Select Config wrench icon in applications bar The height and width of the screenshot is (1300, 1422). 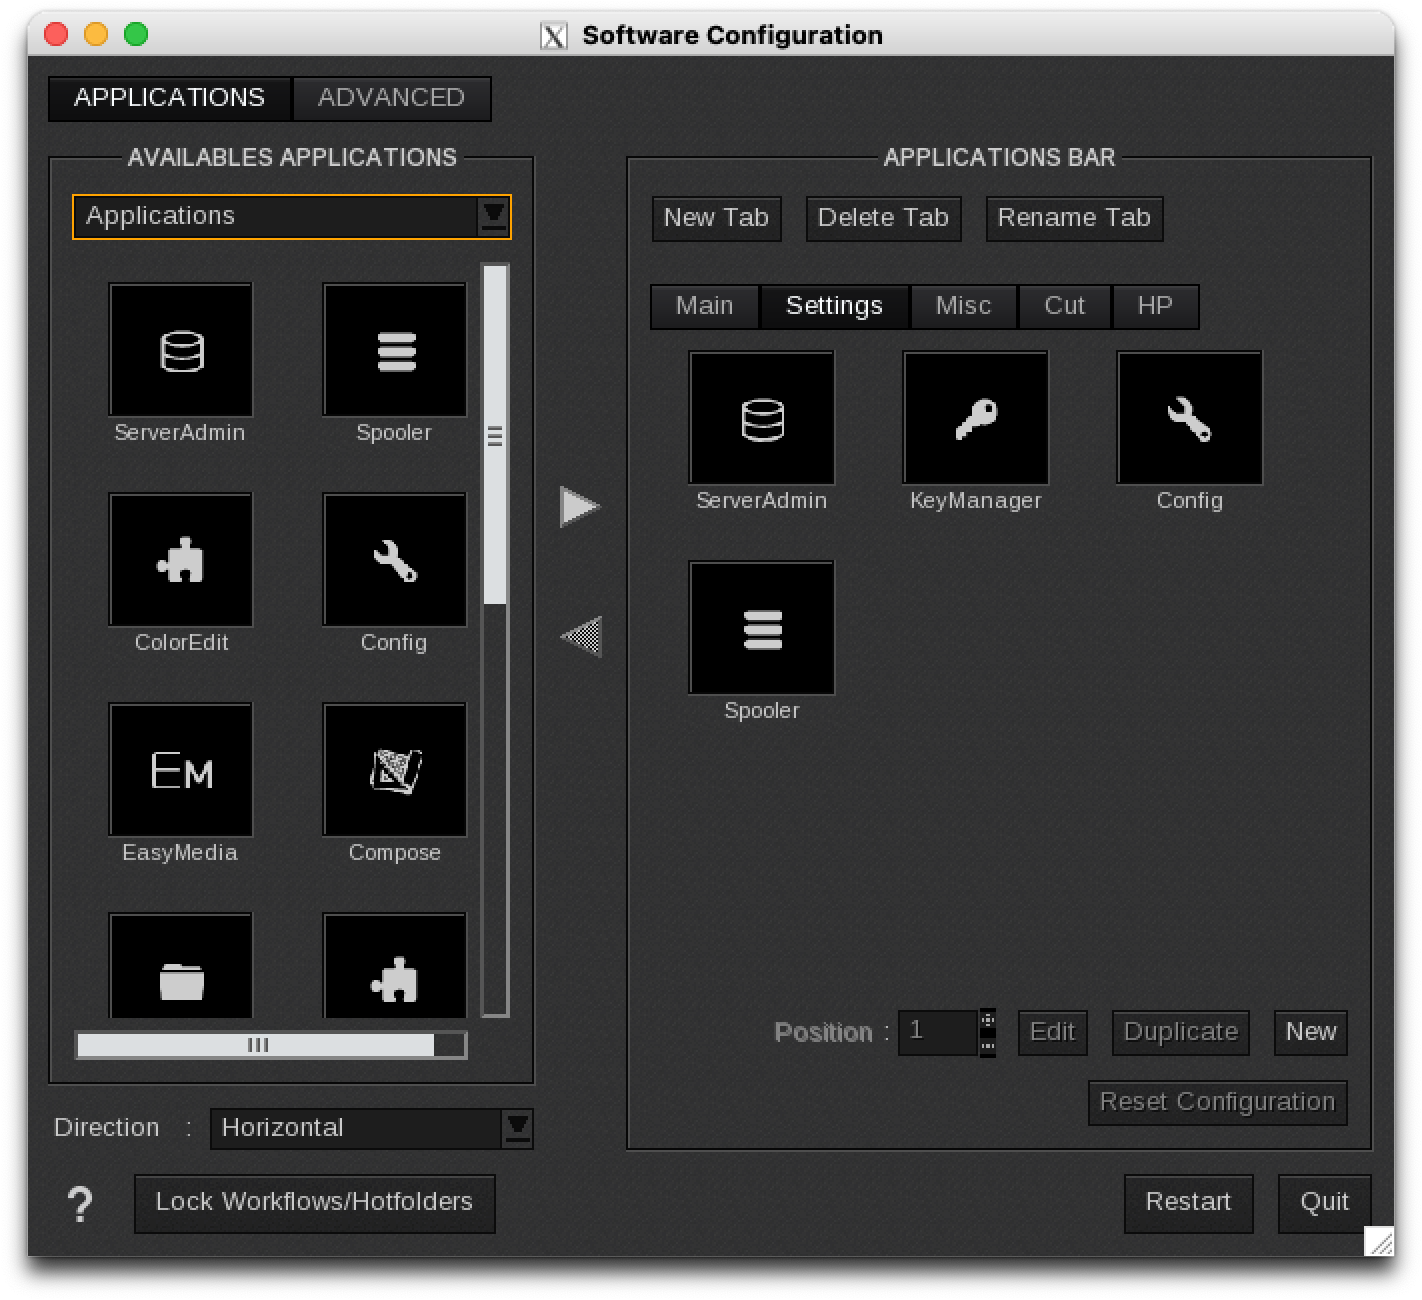click(x=1189, y=418)
